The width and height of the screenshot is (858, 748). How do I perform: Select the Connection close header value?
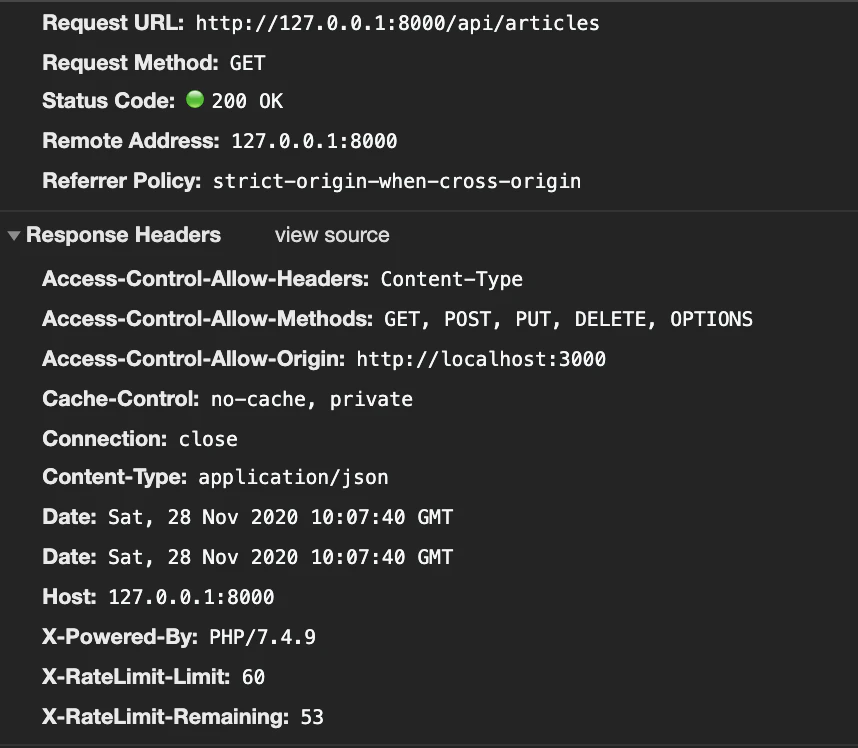tap(208, 439)
